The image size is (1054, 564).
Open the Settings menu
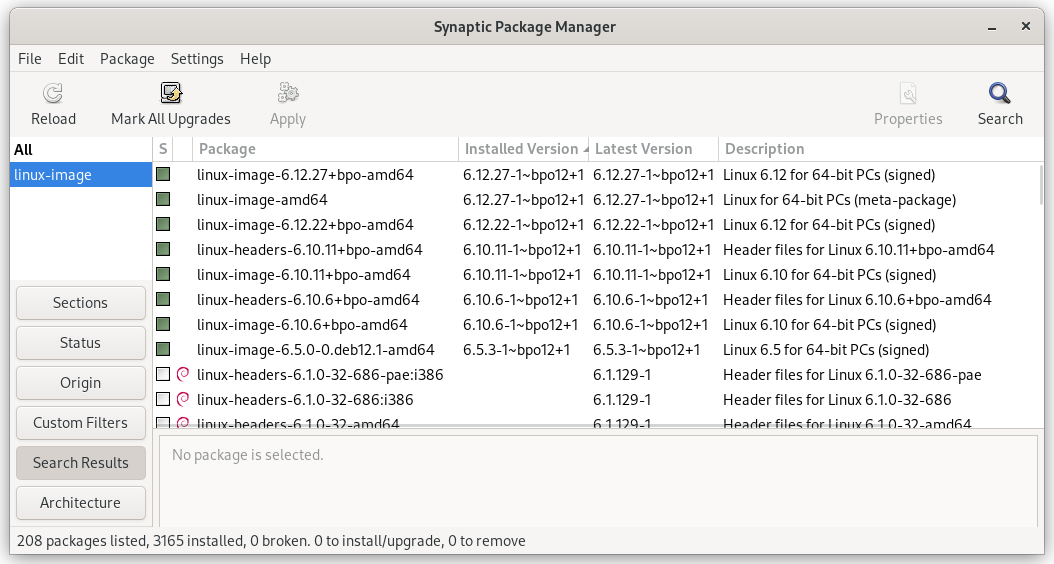coord(197,59)
